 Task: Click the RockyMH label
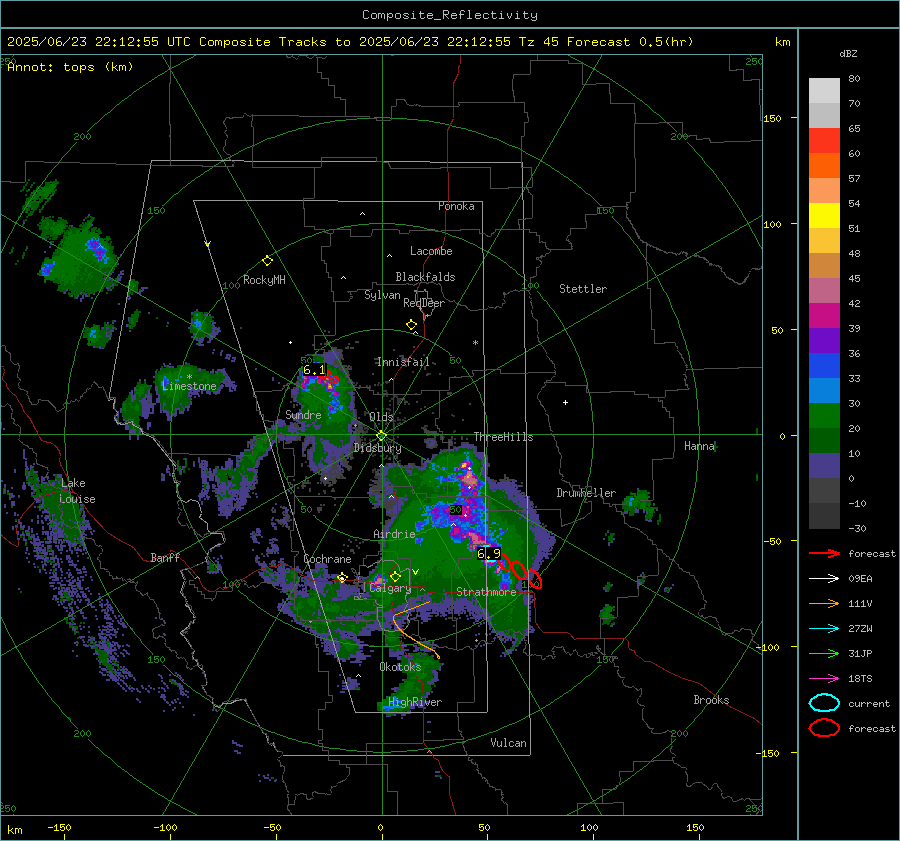(x=264, y=280)
